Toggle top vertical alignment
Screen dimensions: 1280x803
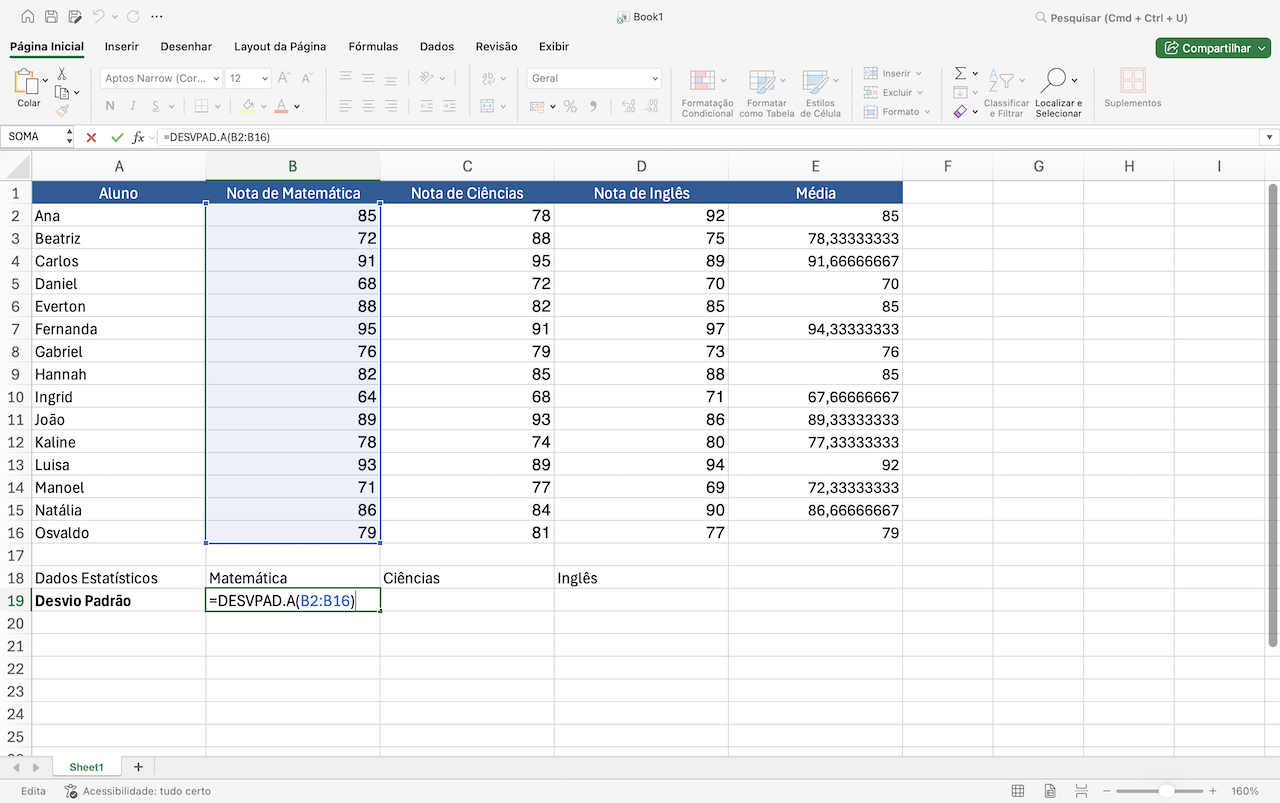click(345, 77)
